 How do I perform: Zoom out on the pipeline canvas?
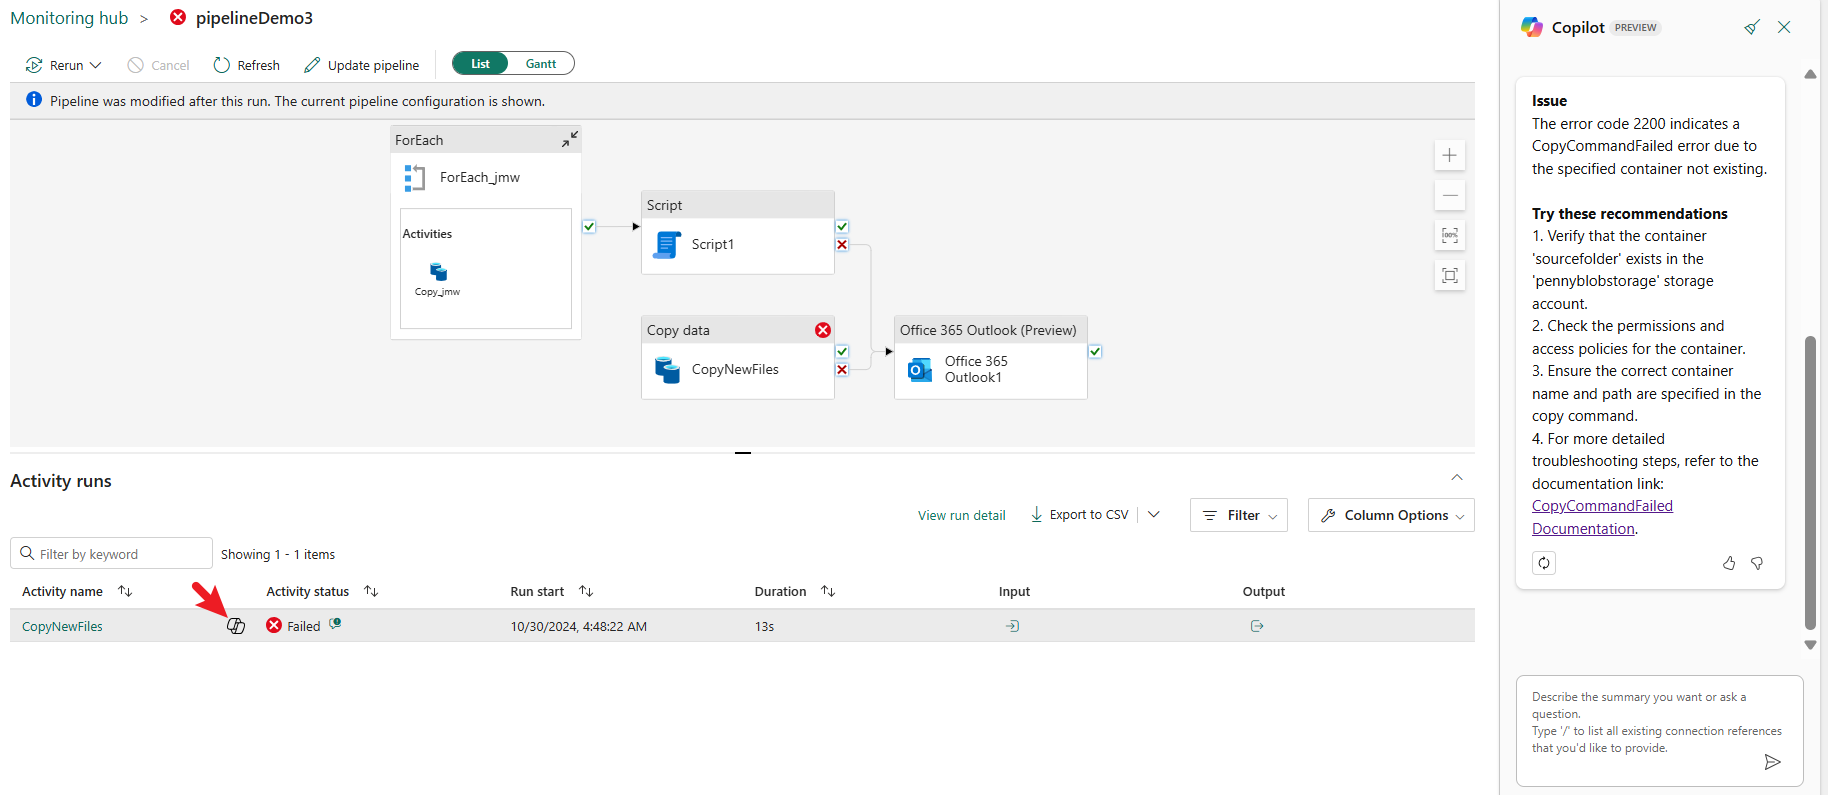tap(1450, 195)
